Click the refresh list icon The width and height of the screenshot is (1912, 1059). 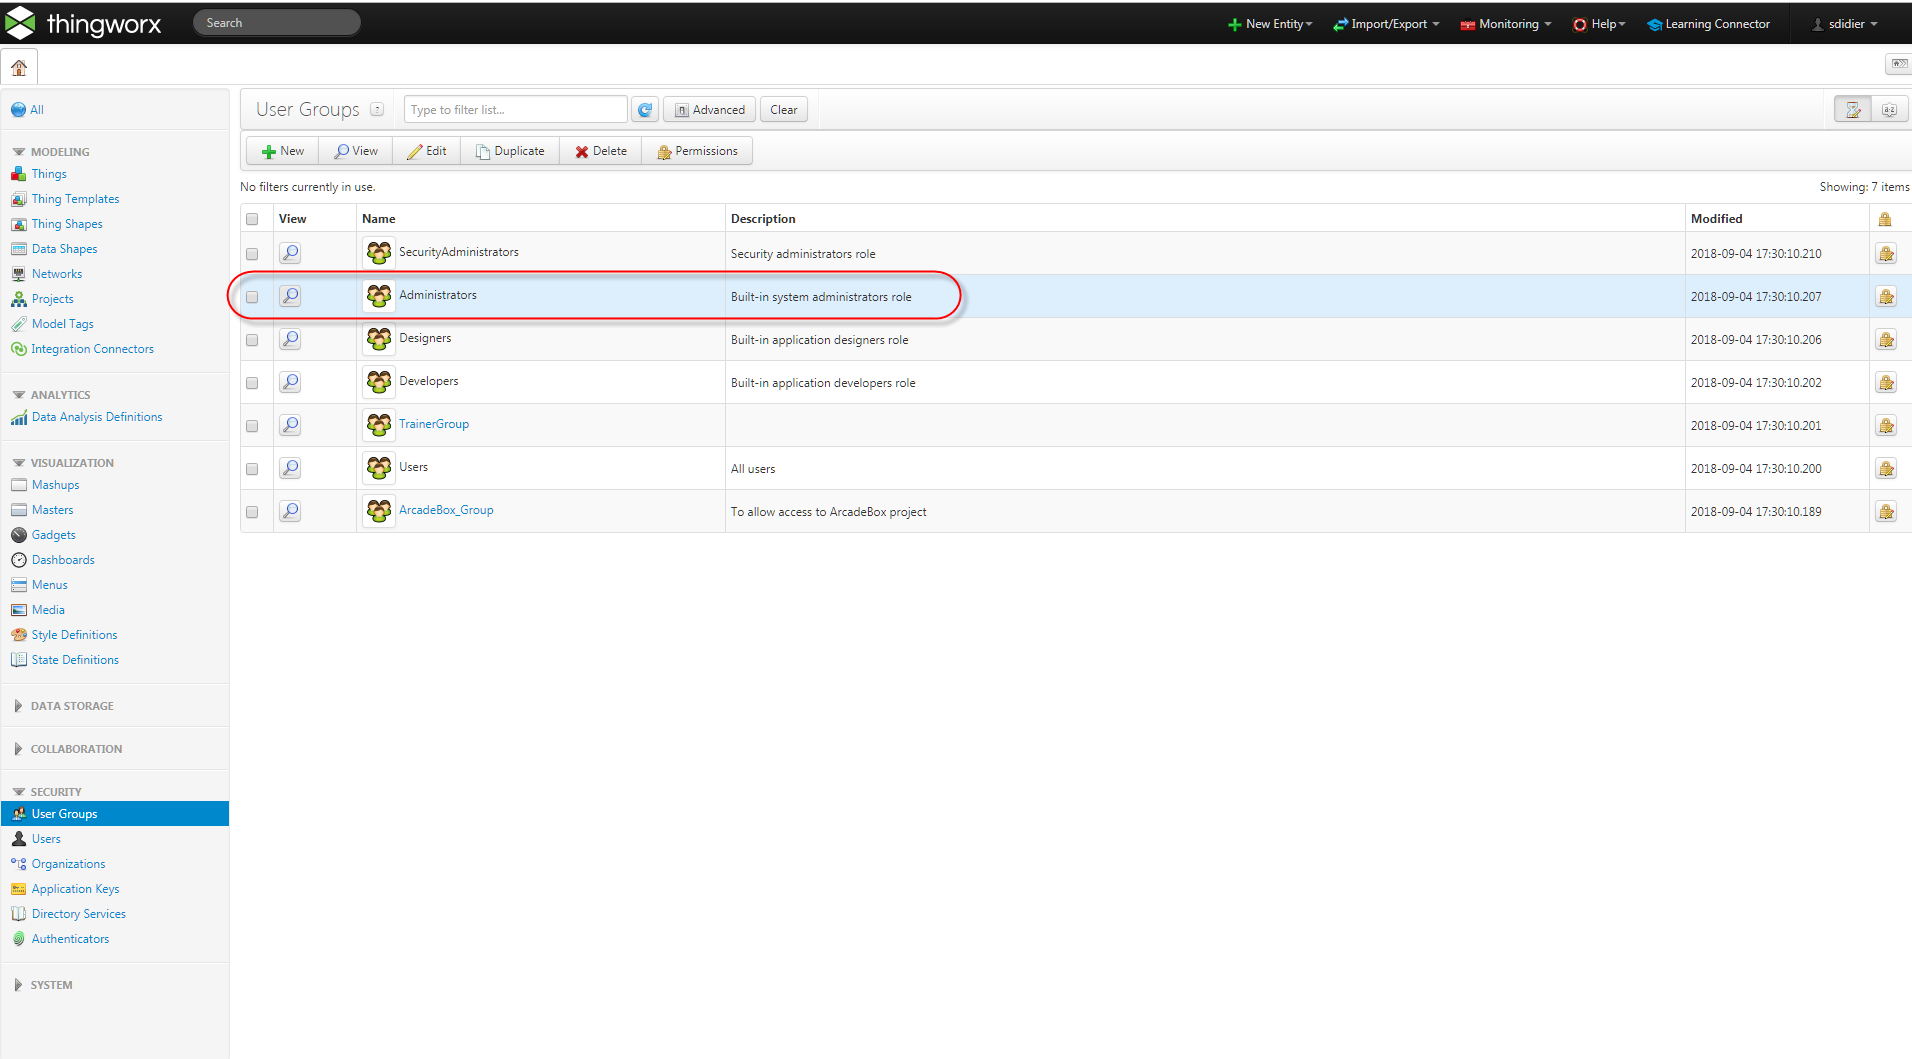click(x=645, y=110)
